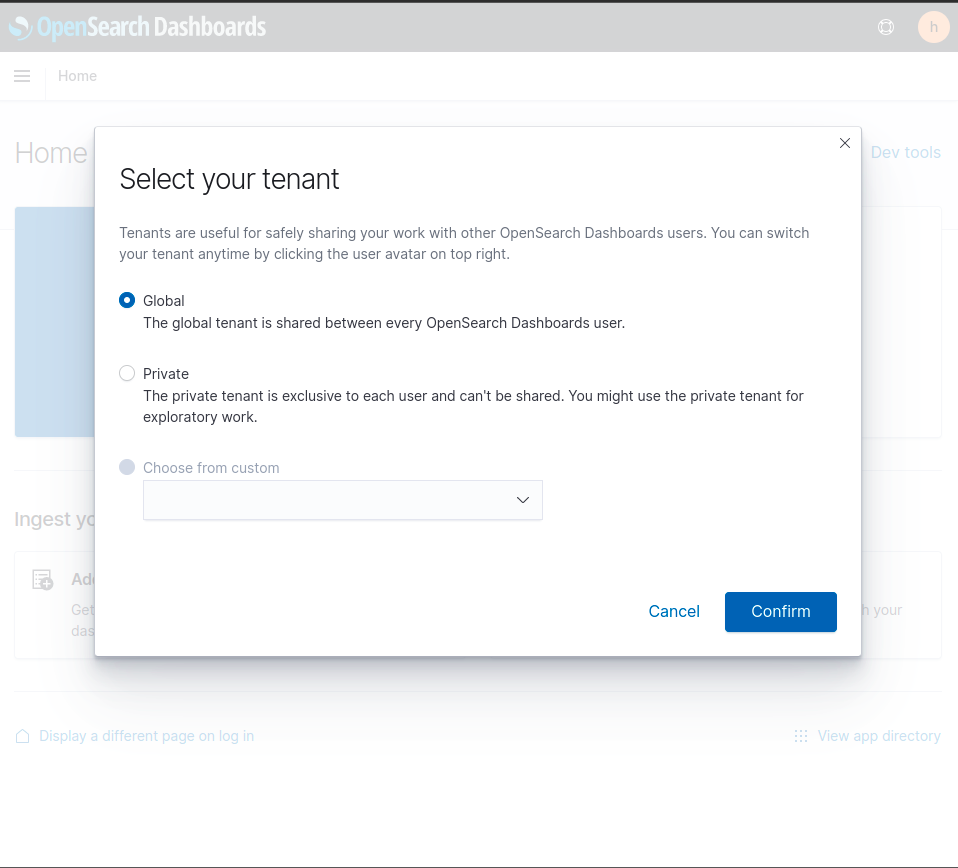Click the app directory grid icon
The image size is (958, 868).
coord(801,736)
